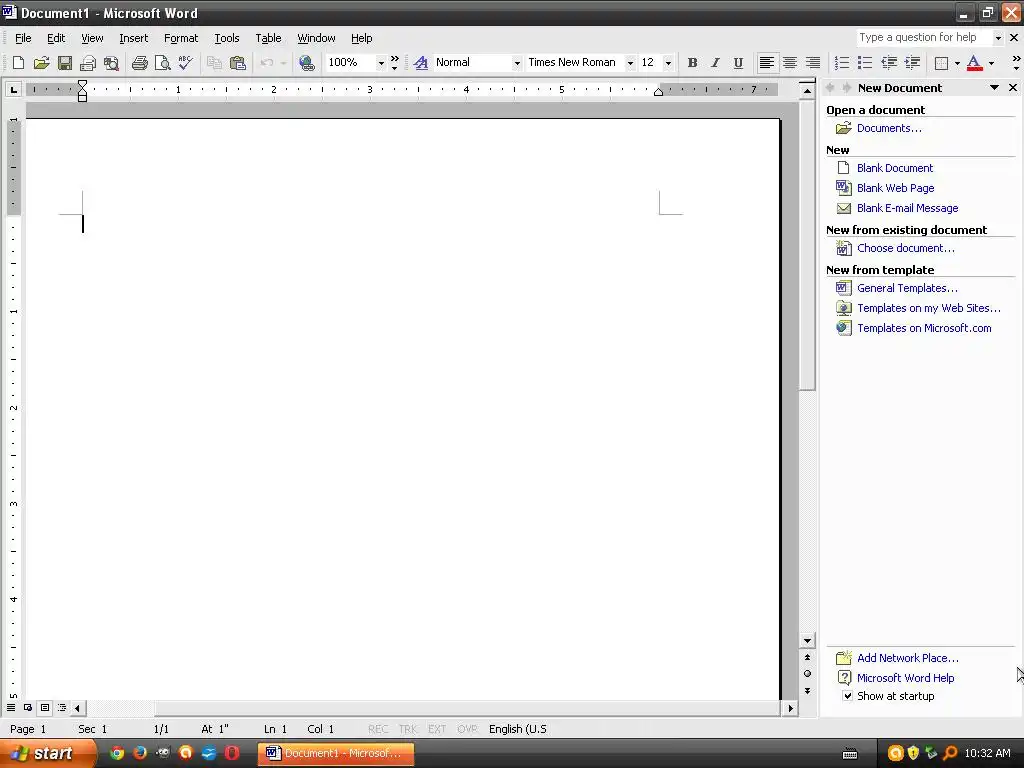Image resolution: width=1024 pixels, height=768 pixels.
Task: Click the Print toolbar icon
Action: (x=140, y=63)
